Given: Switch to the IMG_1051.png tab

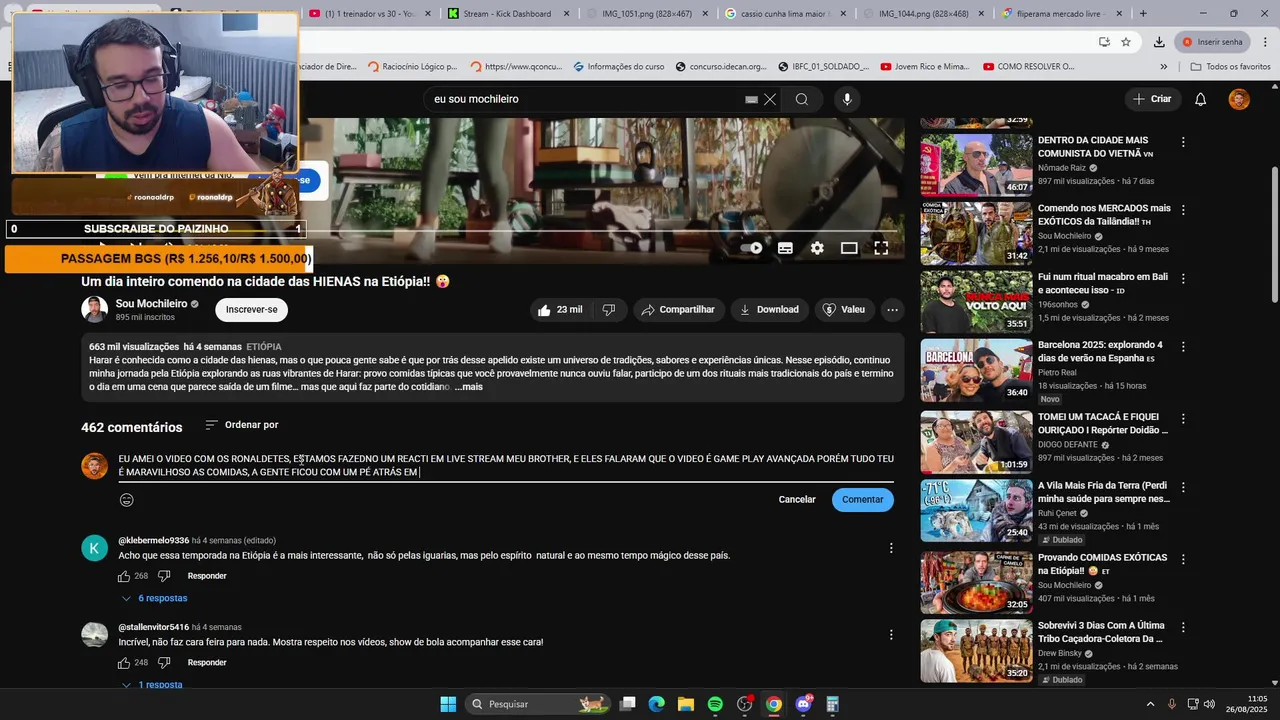Looking at the screenshot, I should (x=647, y=14).
